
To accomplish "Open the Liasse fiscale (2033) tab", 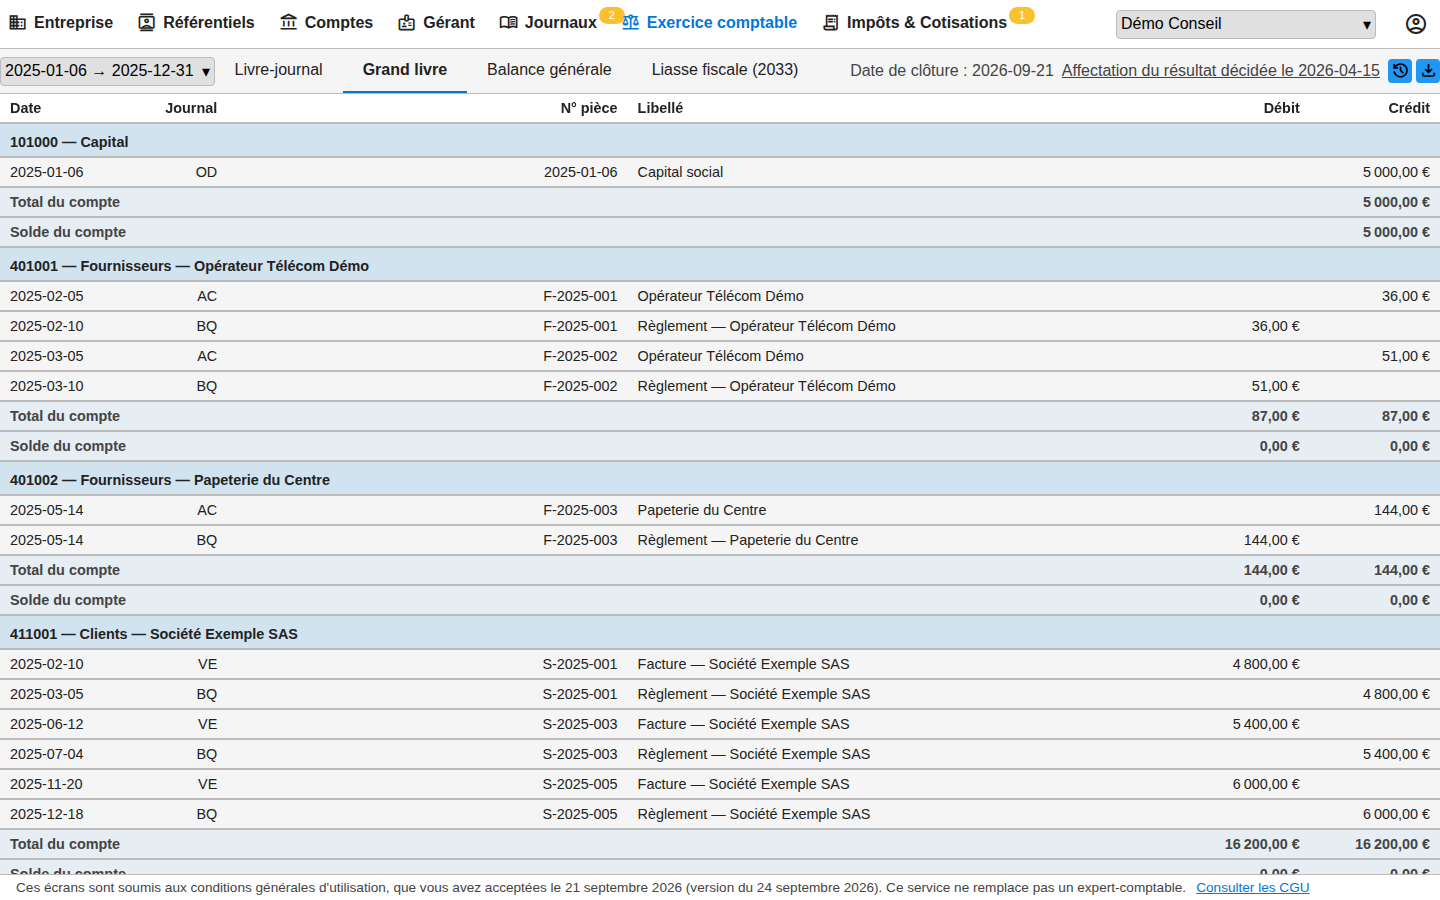I will pos(725,70).
